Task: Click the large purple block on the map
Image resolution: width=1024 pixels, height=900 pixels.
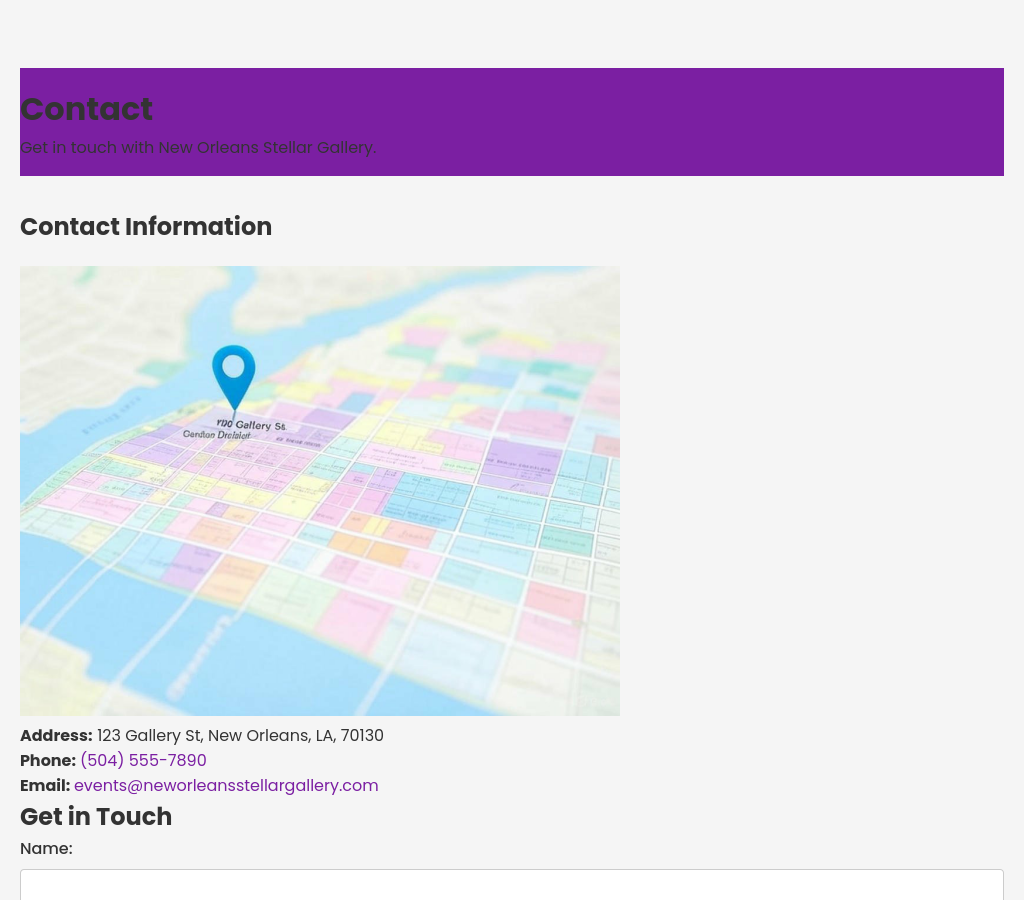Action: 518,462
